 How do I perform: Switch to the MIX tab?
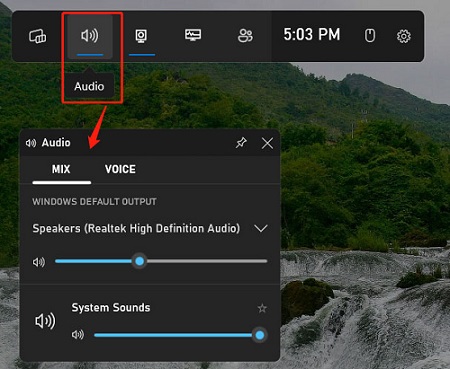click(x=61, y=169)
